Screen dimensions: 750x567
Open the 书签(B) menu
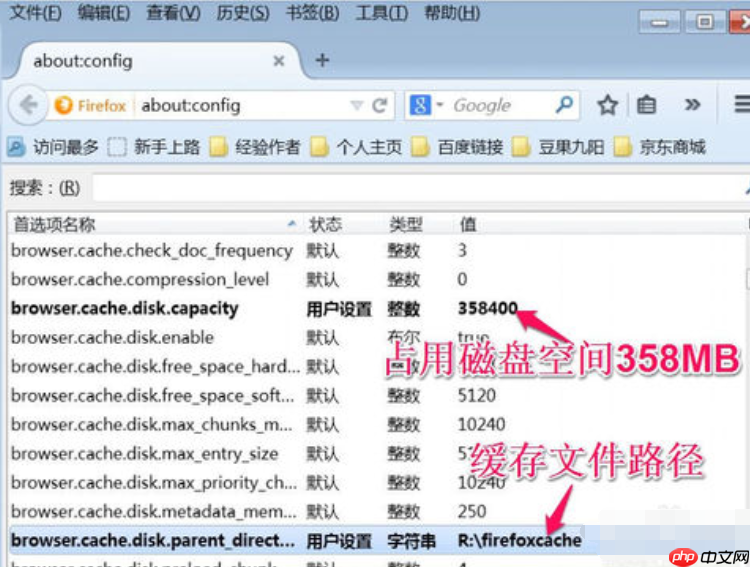pos(312,13)
